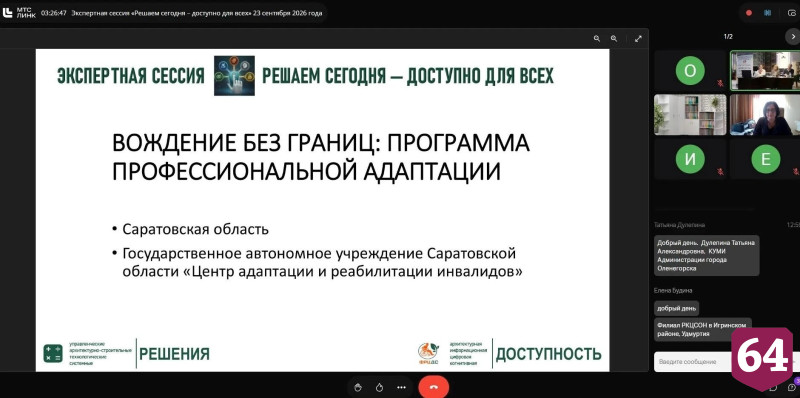Zoom out the presentation slide

596,39
